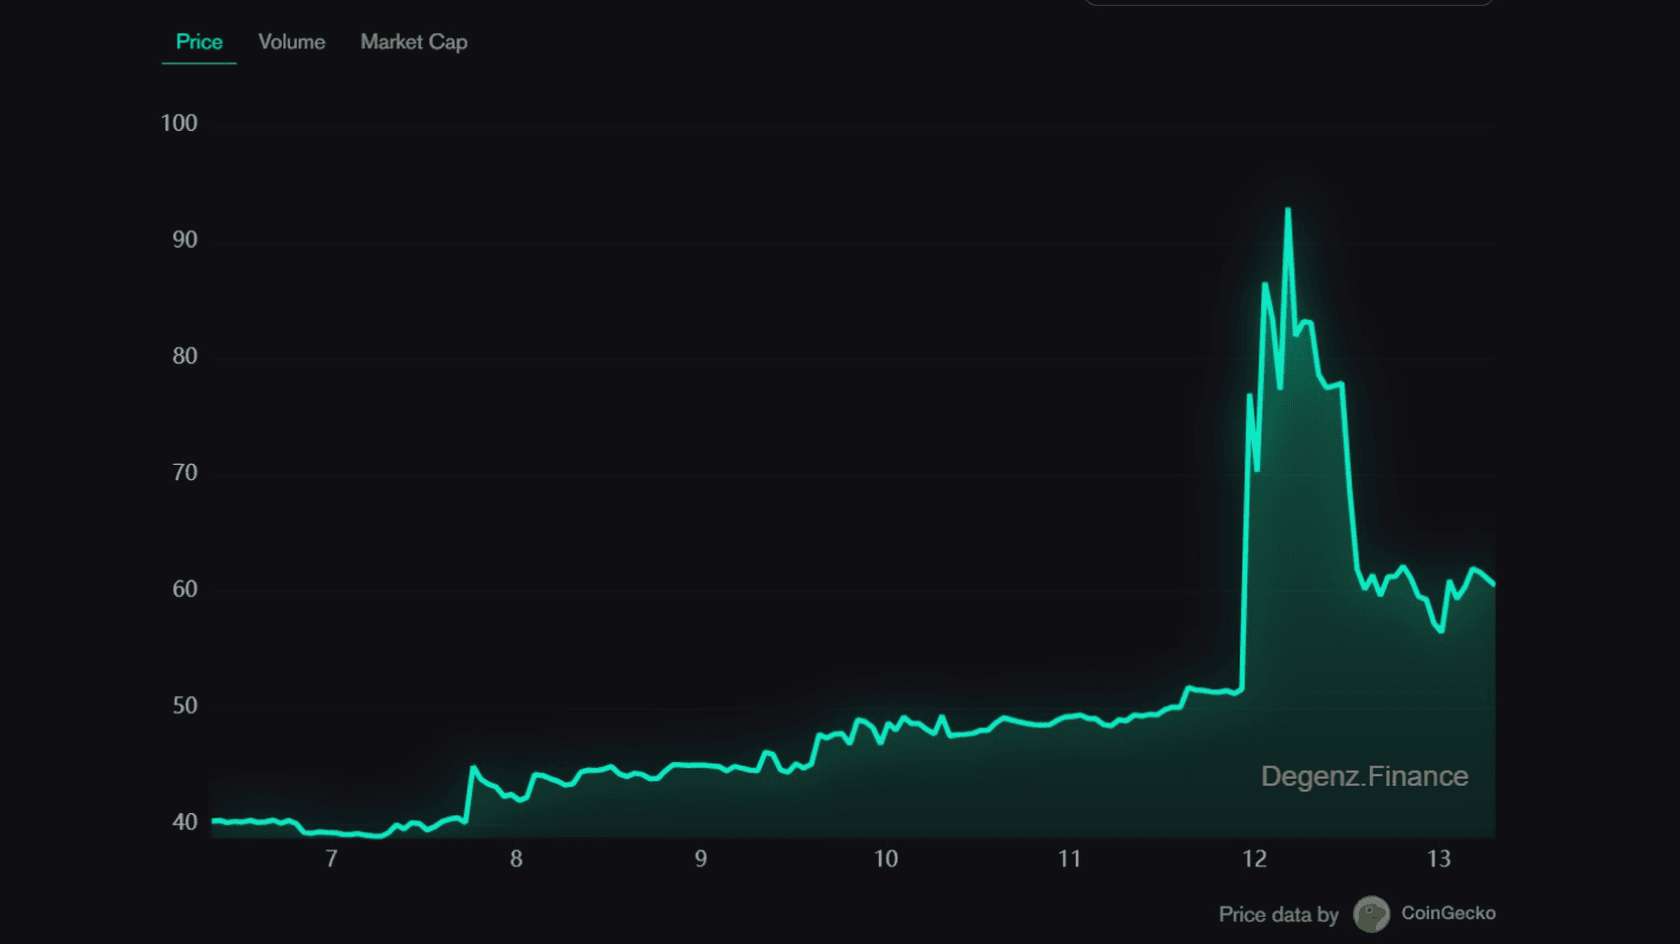Switch to the Price tab

(199, 42)
